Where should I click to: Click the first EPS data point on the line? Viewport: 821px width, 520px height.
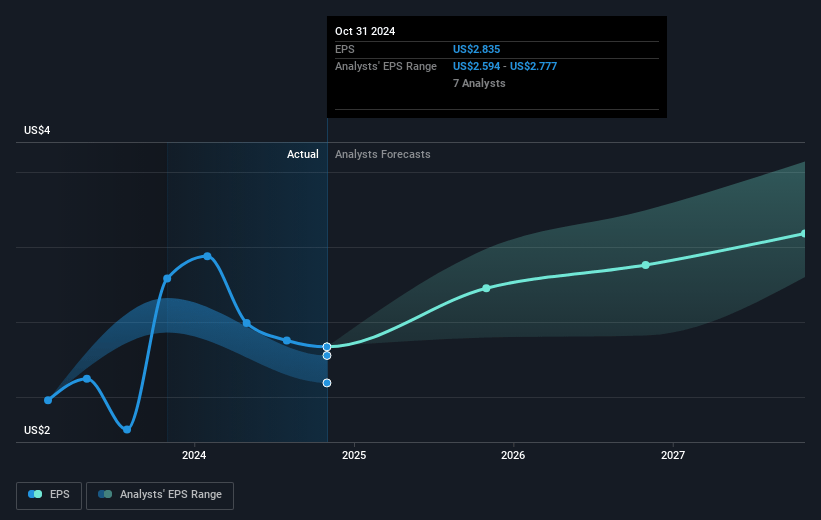click(48, 400)
